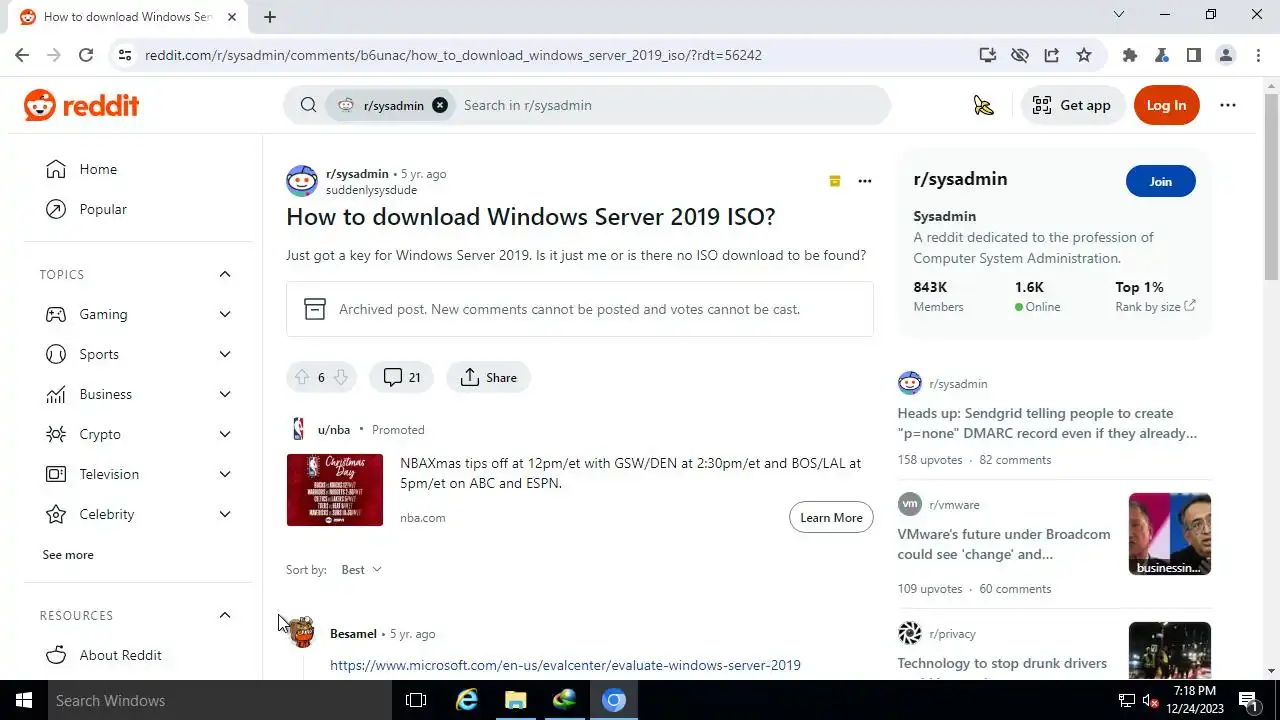The height and width of the screenshot is (720, 1280).
Task: Collapse the RESOURCES section
Action: [225, 615]
